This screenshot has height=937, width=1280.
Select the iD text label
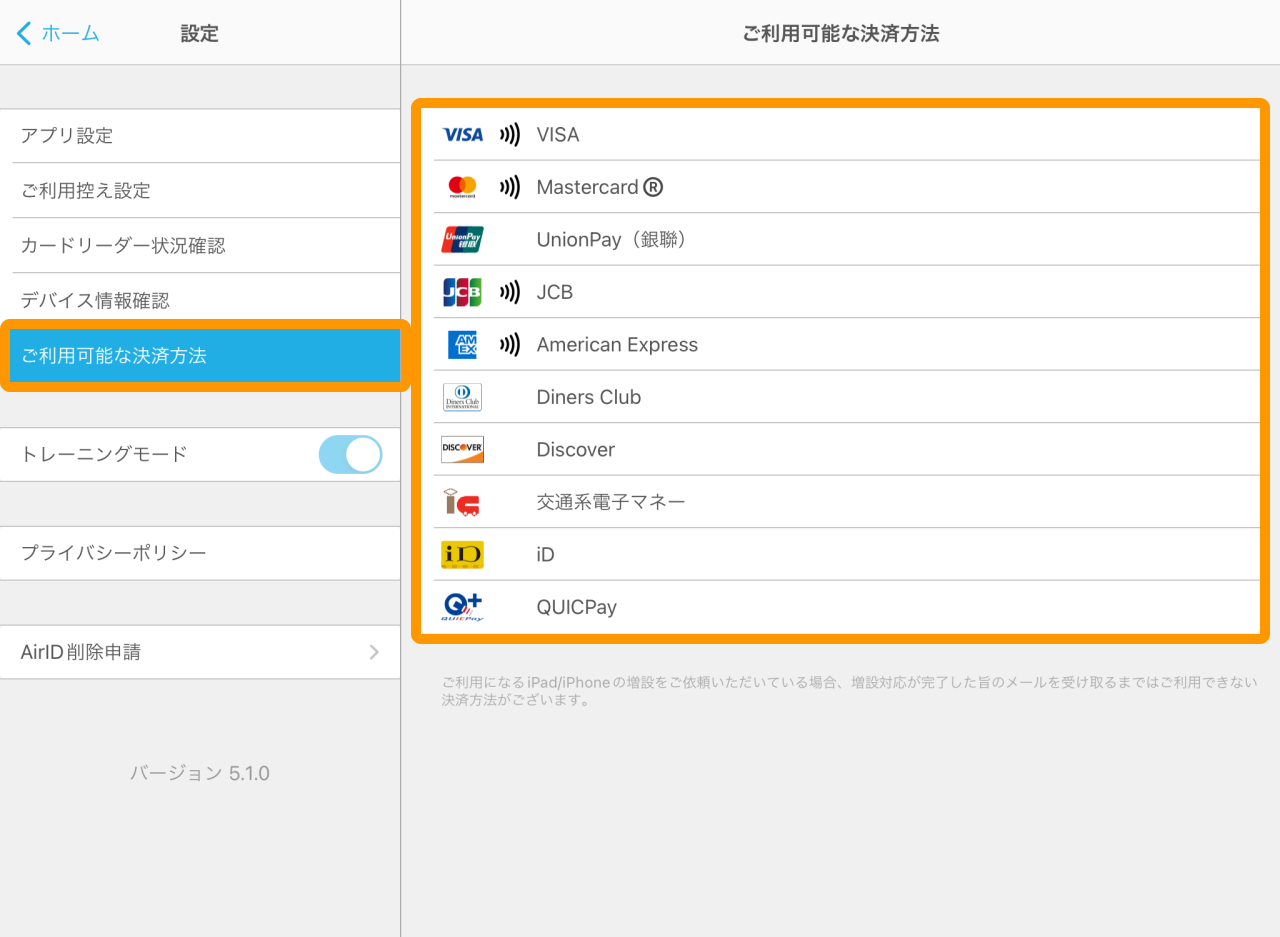(x=546, y=555)
